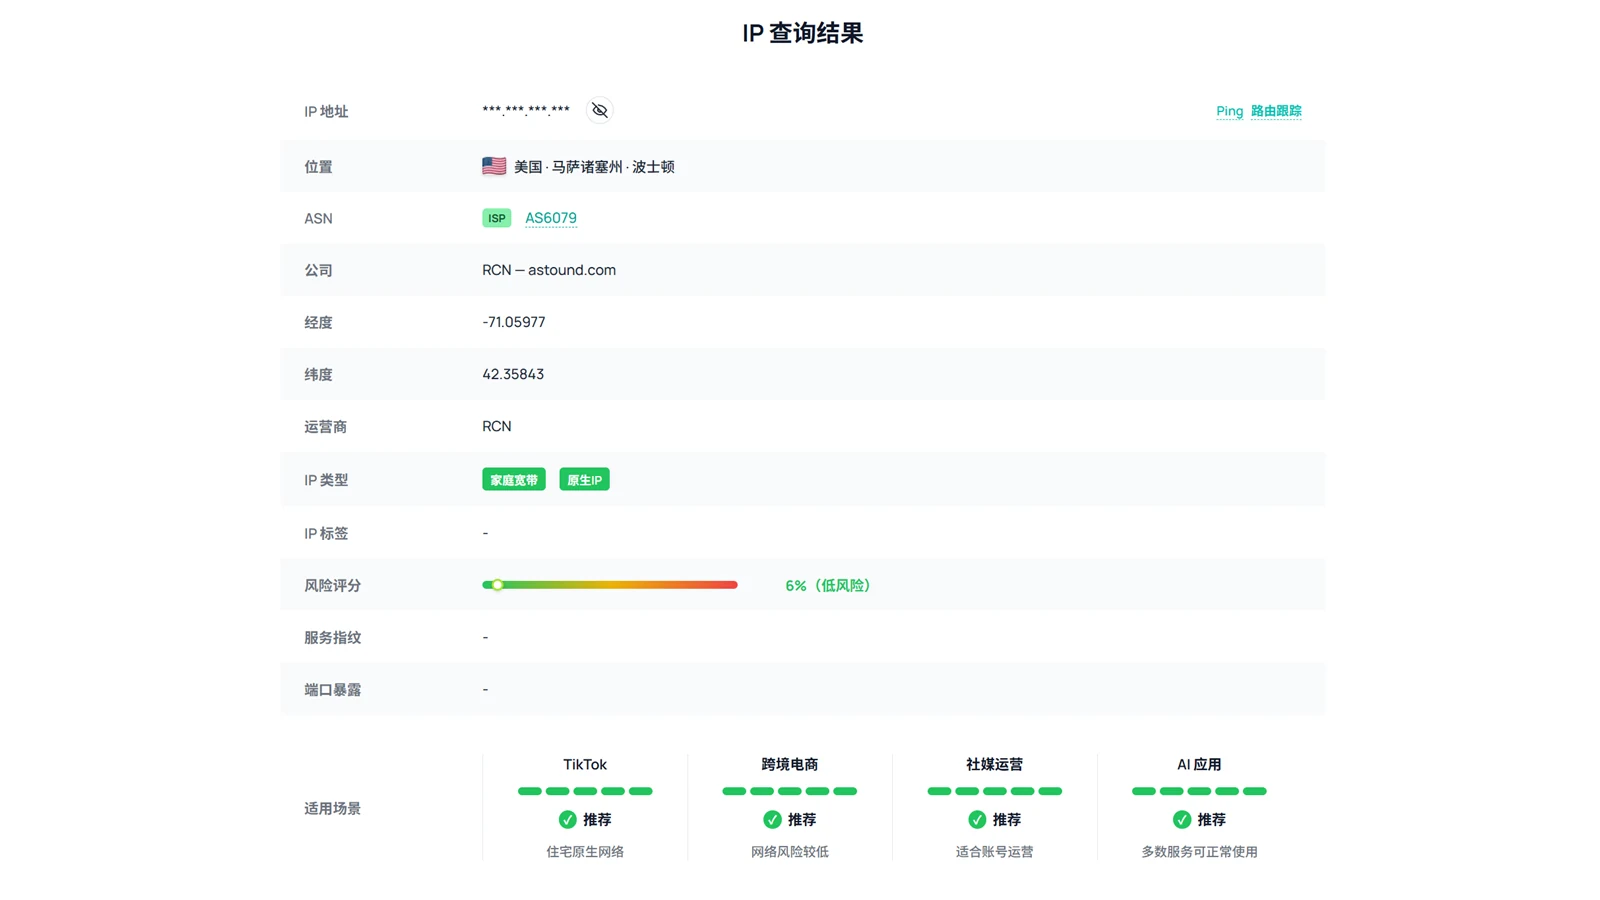This screenshot has width=1600, height=900.
Task: Click longitude value -71.05977
Action: pyautogui.click(x=514, y=322)
